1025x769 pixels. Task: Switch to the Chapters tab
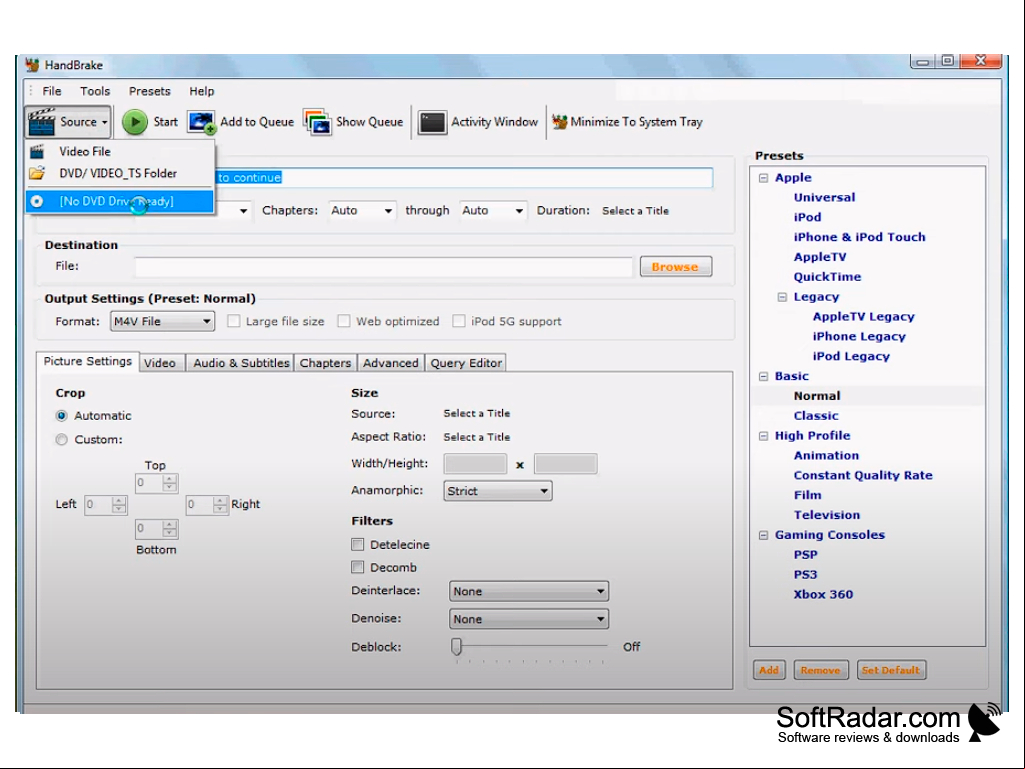pos(326,363)
